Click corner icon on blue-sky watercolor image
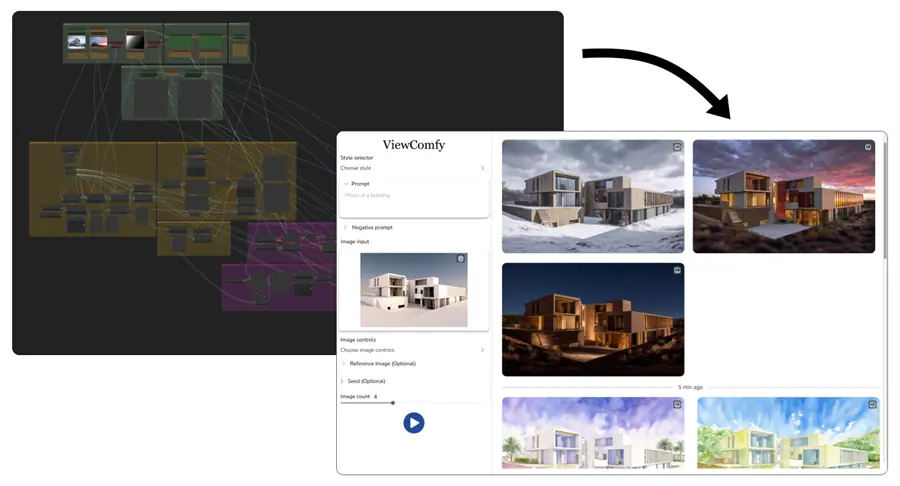 (872, 404)
